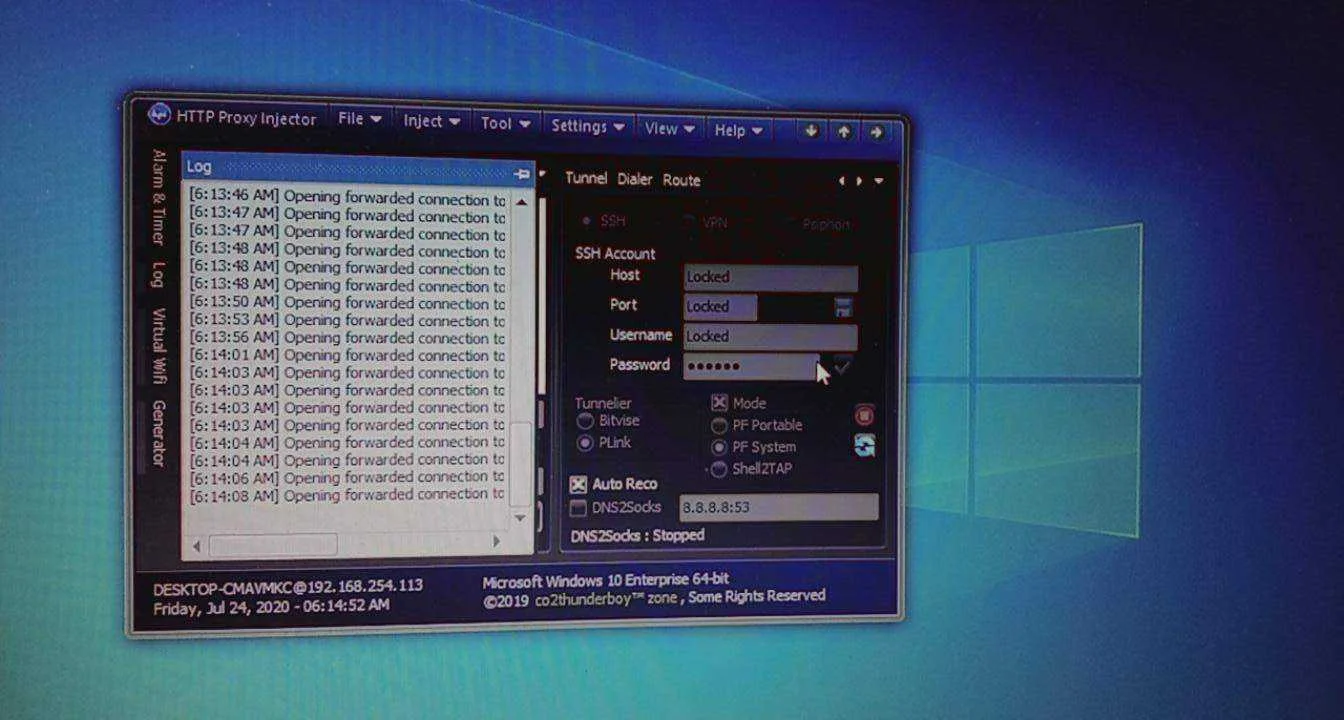Select the 6:13:53 AM log entry
This screenshot has width=1344, height=720.
pos(347,320)
